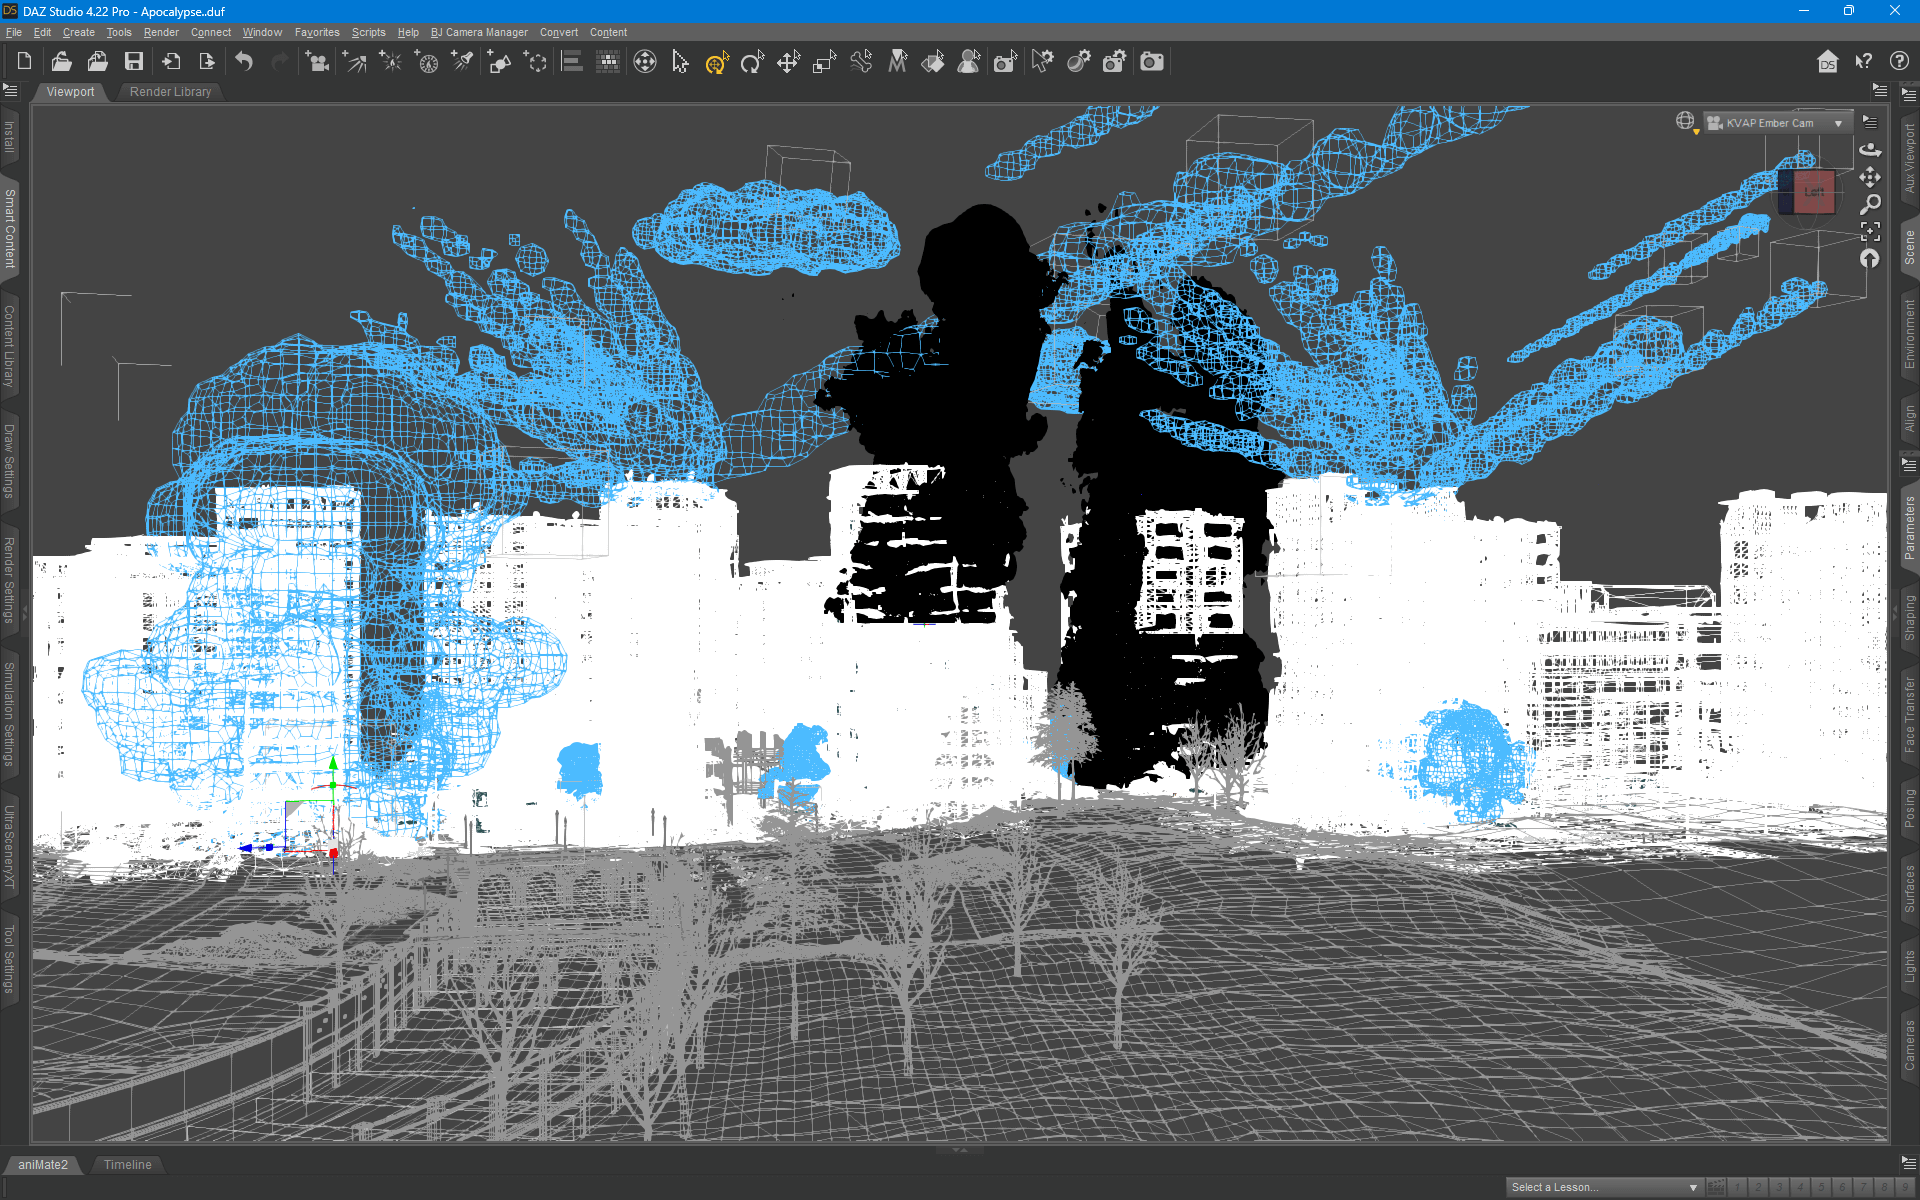Open the Lights side tab
The height and width of the screenshot is (1200, 1920).
[1909, 966]
